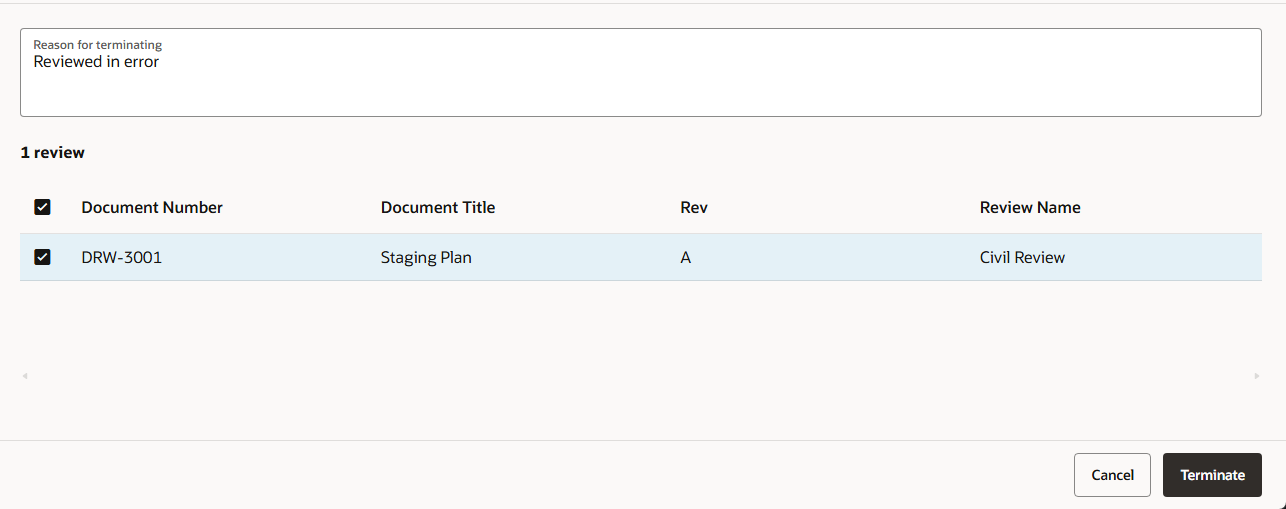Viewport: 1286px width, 509px height.
Task: Place cursor in 'Reviewed in error' text
Action: click(x=96, y=62)
